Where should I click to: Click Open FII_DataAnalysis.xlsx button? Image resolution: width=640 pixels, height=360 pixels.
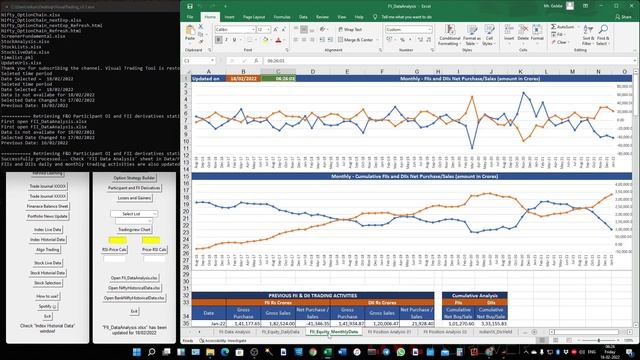[134, 278]
